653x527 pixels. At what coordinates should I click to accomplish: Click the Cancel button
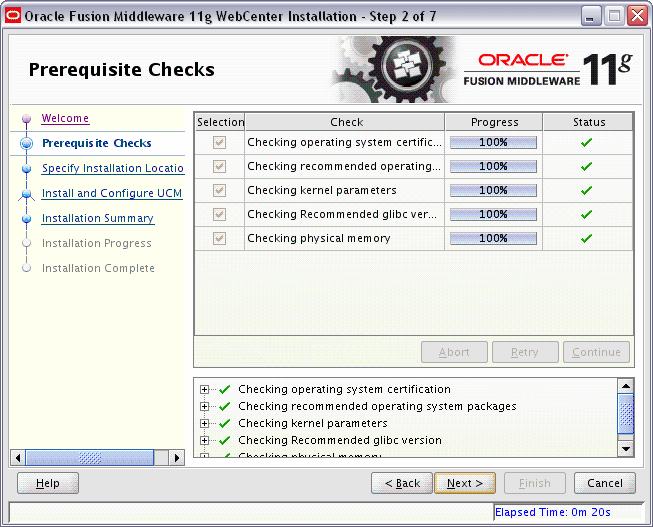point(605,483)
